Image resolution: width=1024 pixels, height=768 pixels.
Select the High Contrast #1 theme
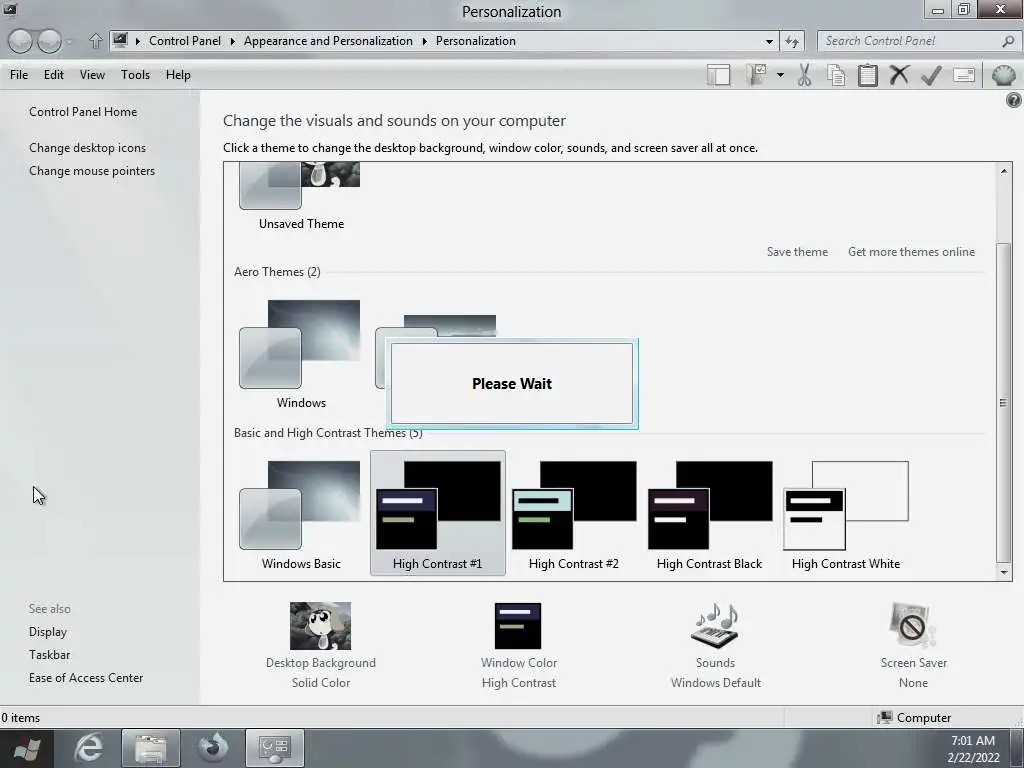438,513
